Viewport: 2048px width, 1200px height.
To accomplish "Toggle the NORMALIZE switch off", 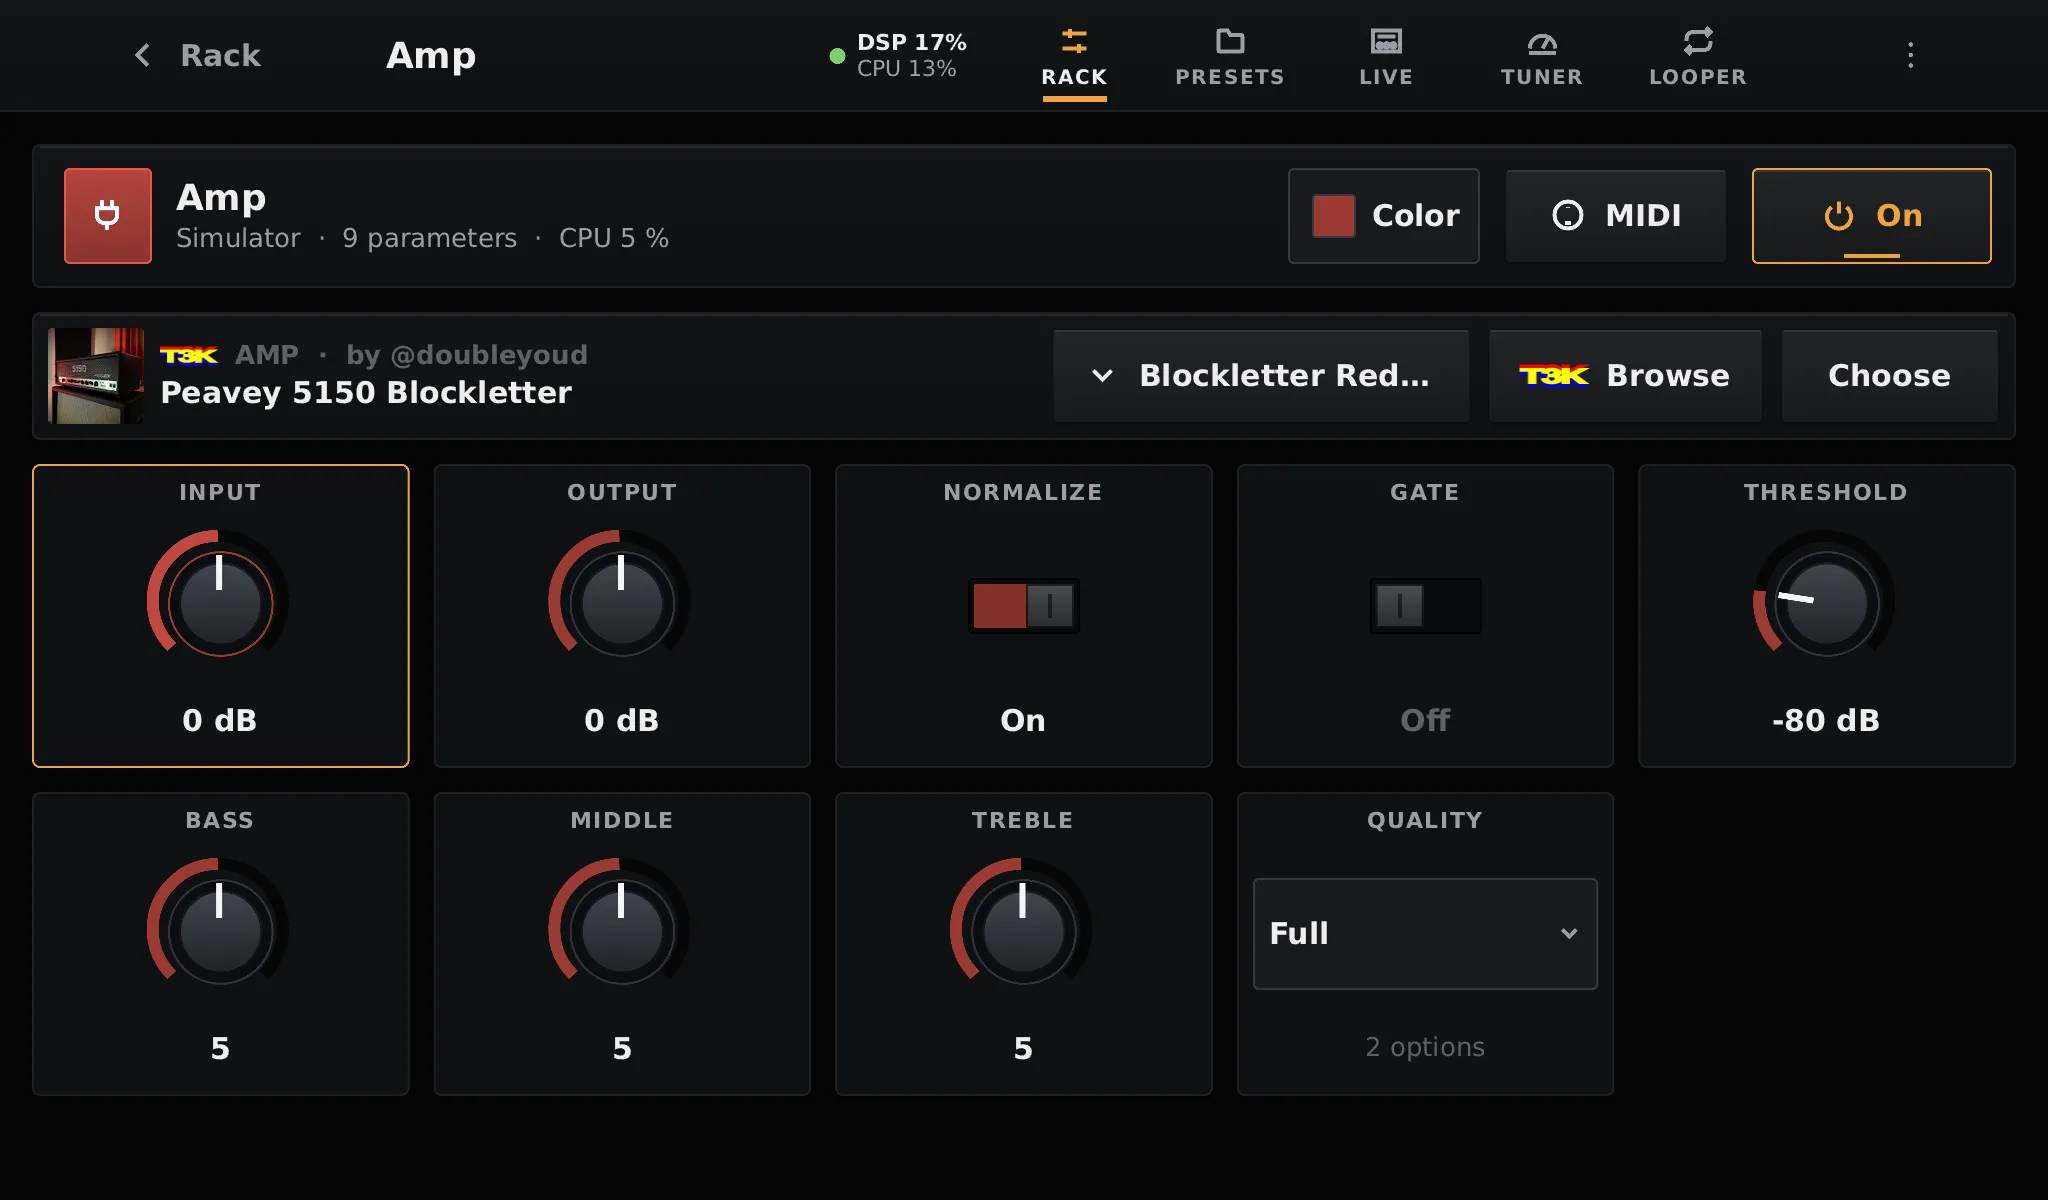I will point(1023,605).
